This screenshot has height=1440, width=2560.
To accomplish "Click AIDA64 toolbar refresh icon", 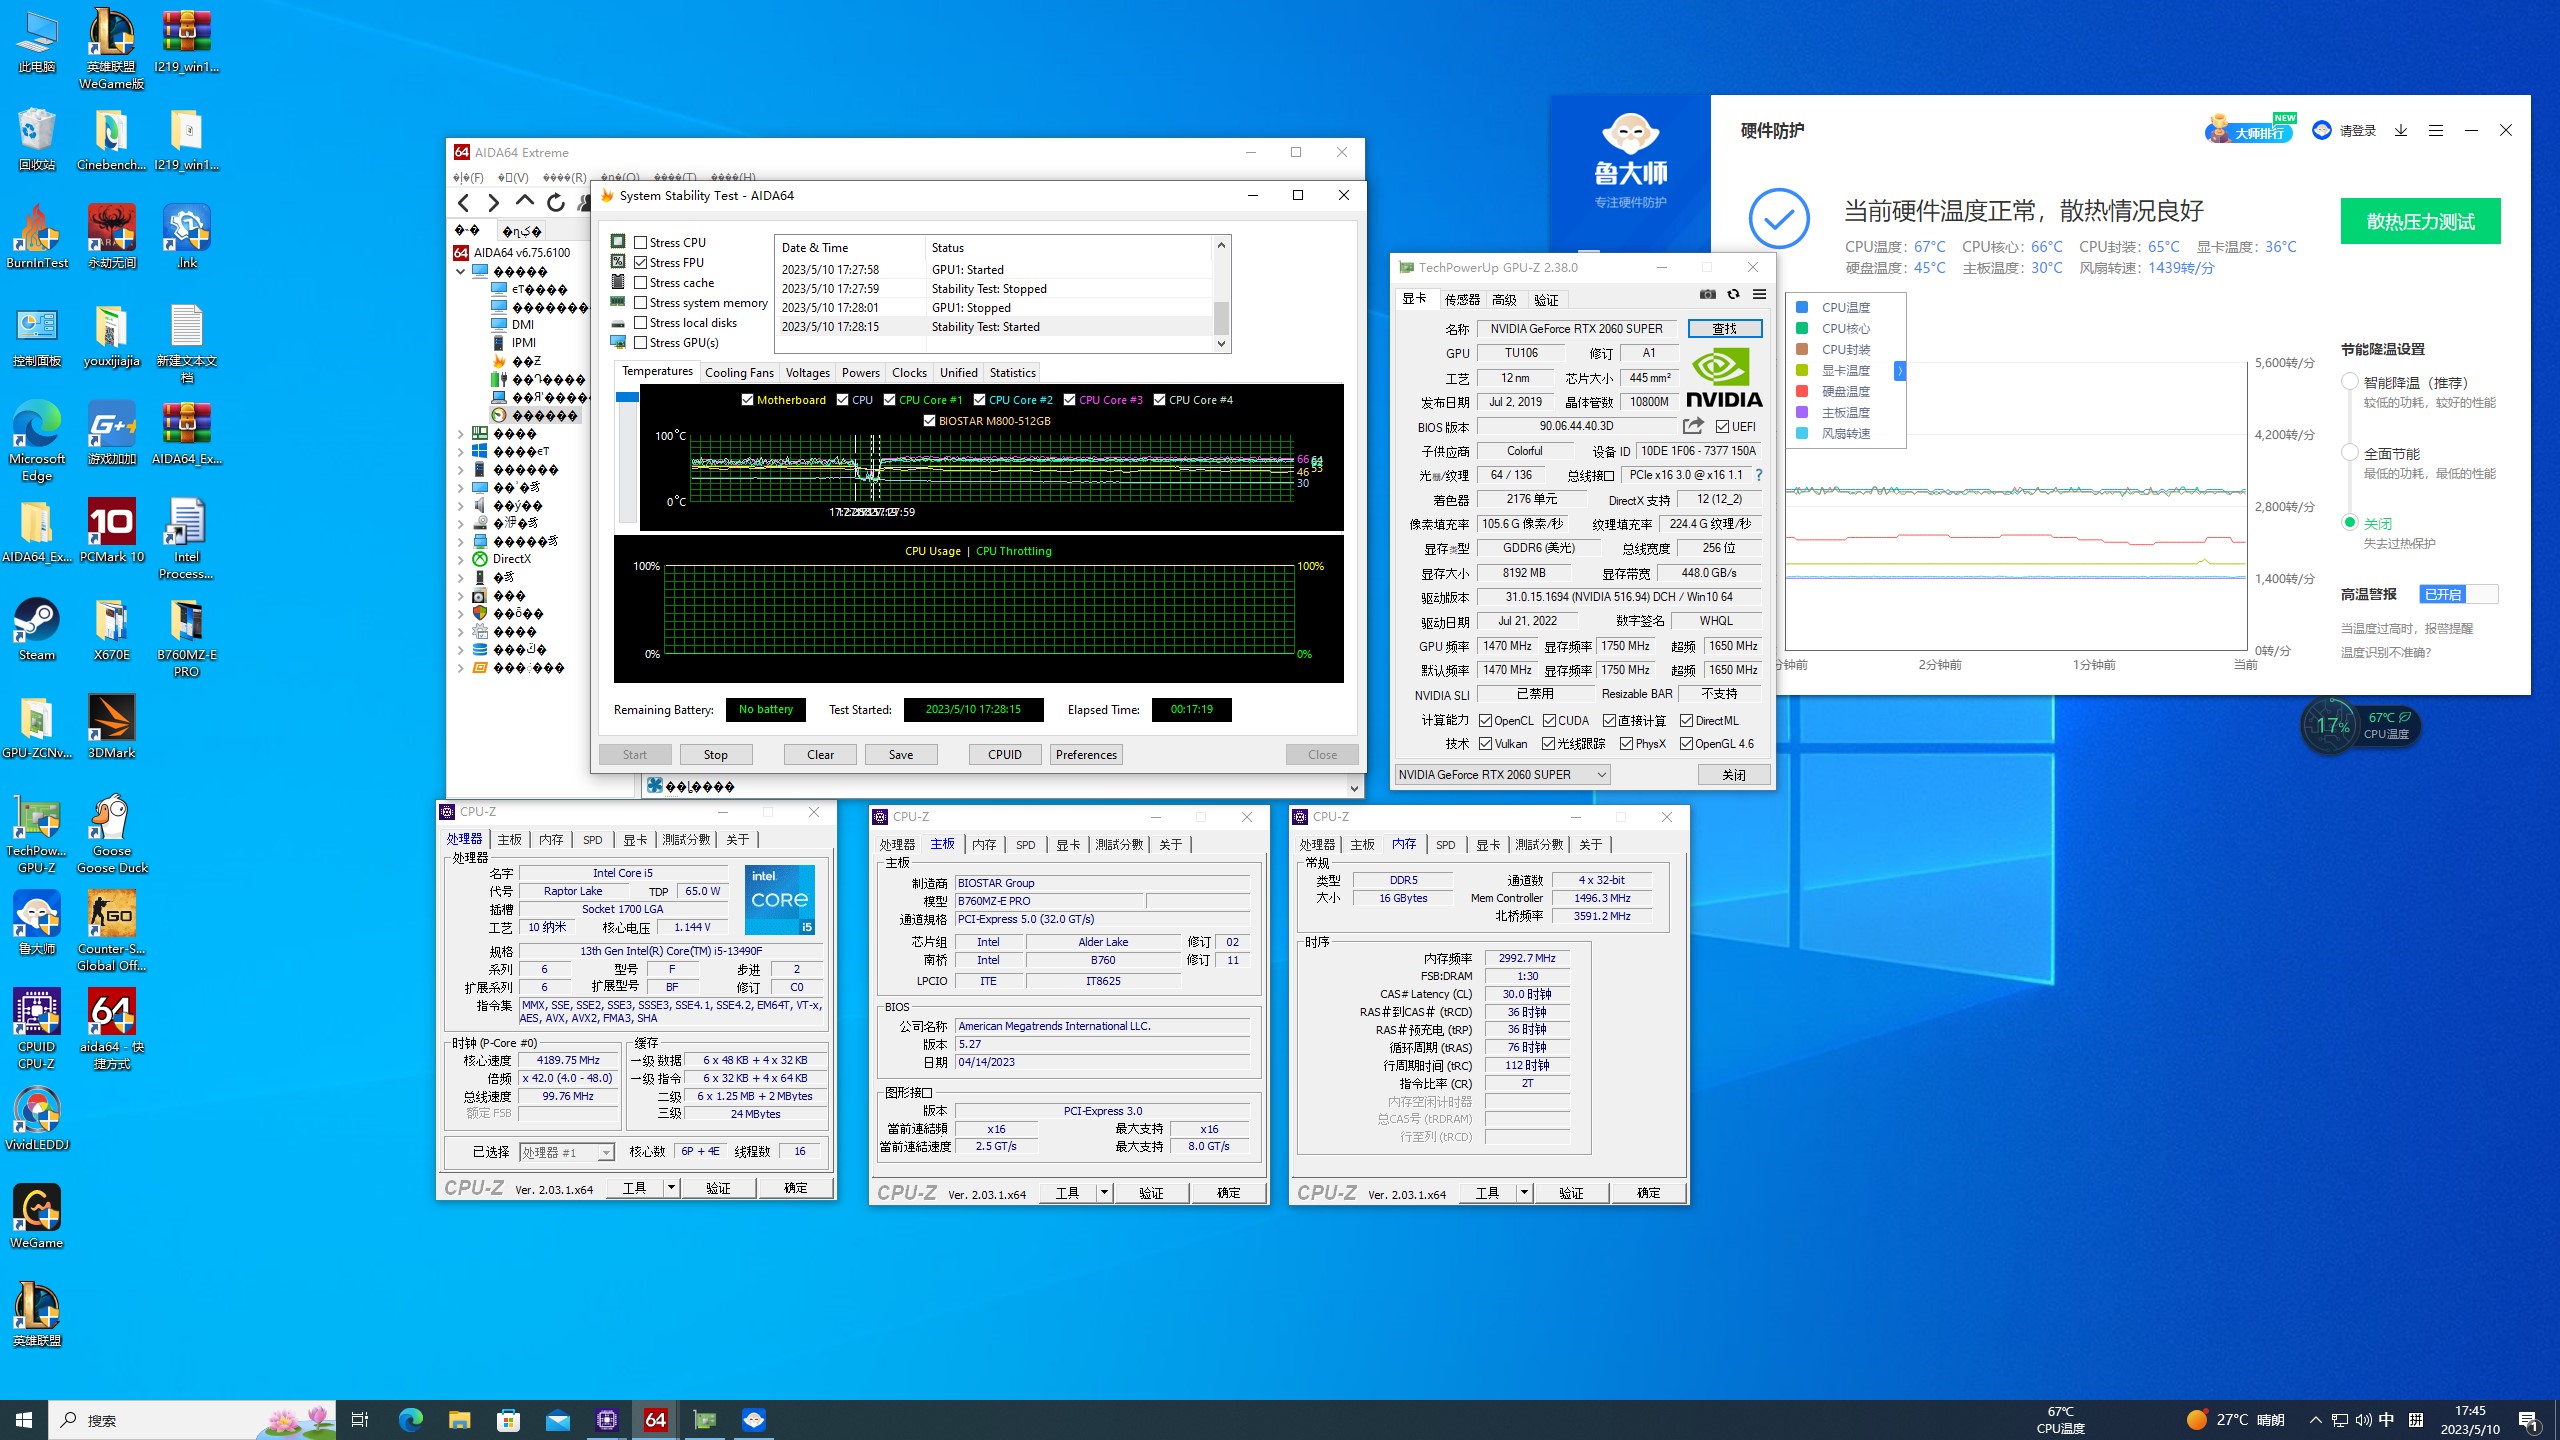I will click(556, 203).
